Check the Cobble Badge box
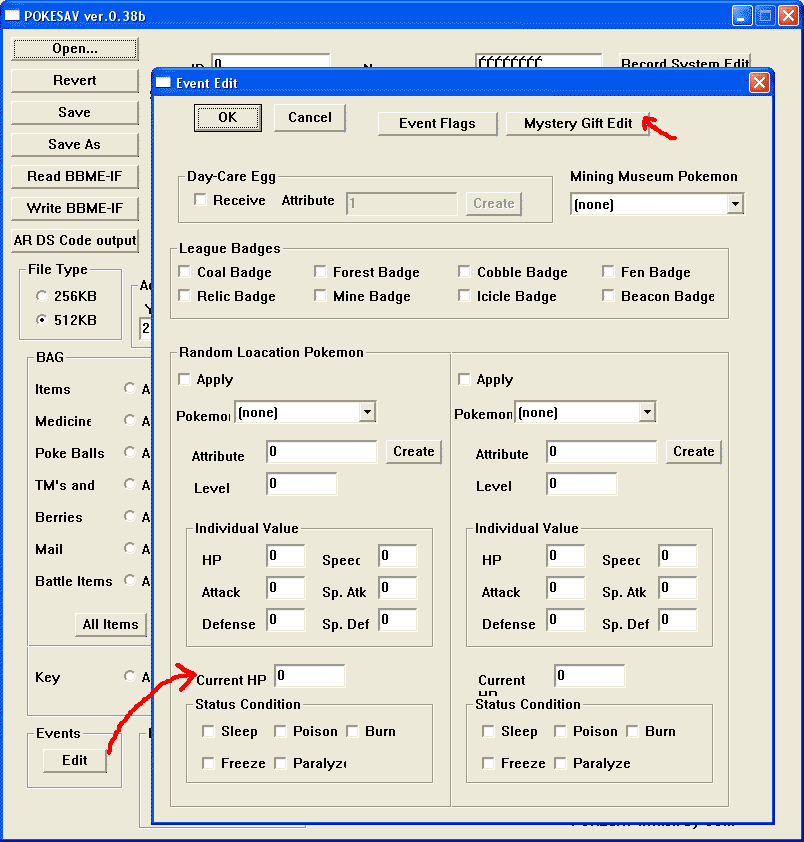The height and width of the screenshot is (842, 804). point(464,272)
